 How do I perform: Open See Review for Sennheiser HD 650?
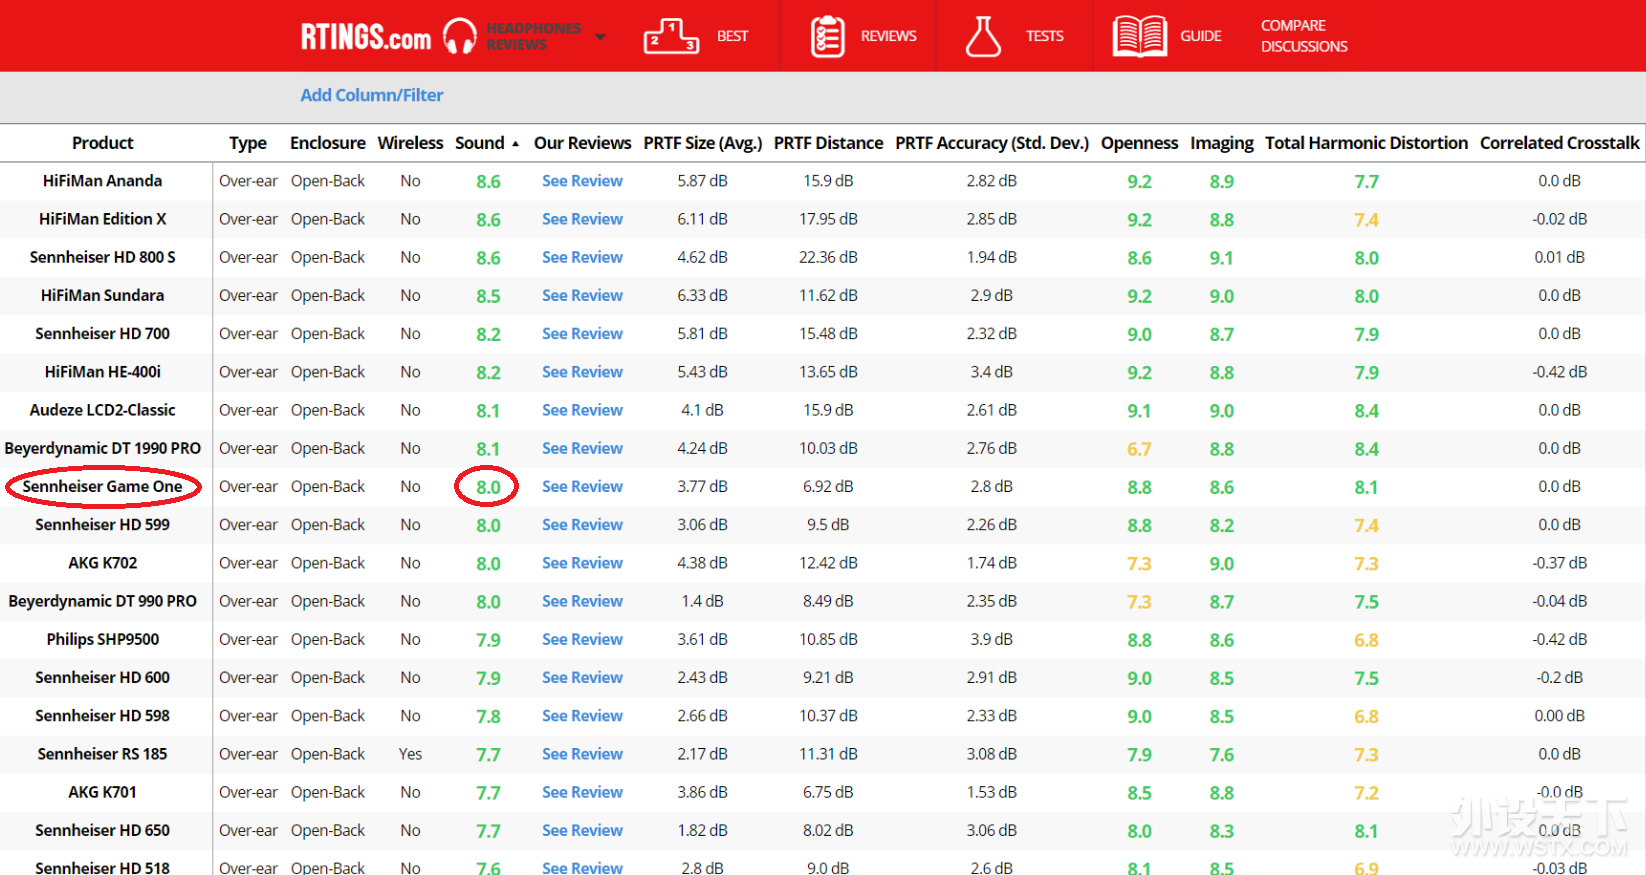582,830
